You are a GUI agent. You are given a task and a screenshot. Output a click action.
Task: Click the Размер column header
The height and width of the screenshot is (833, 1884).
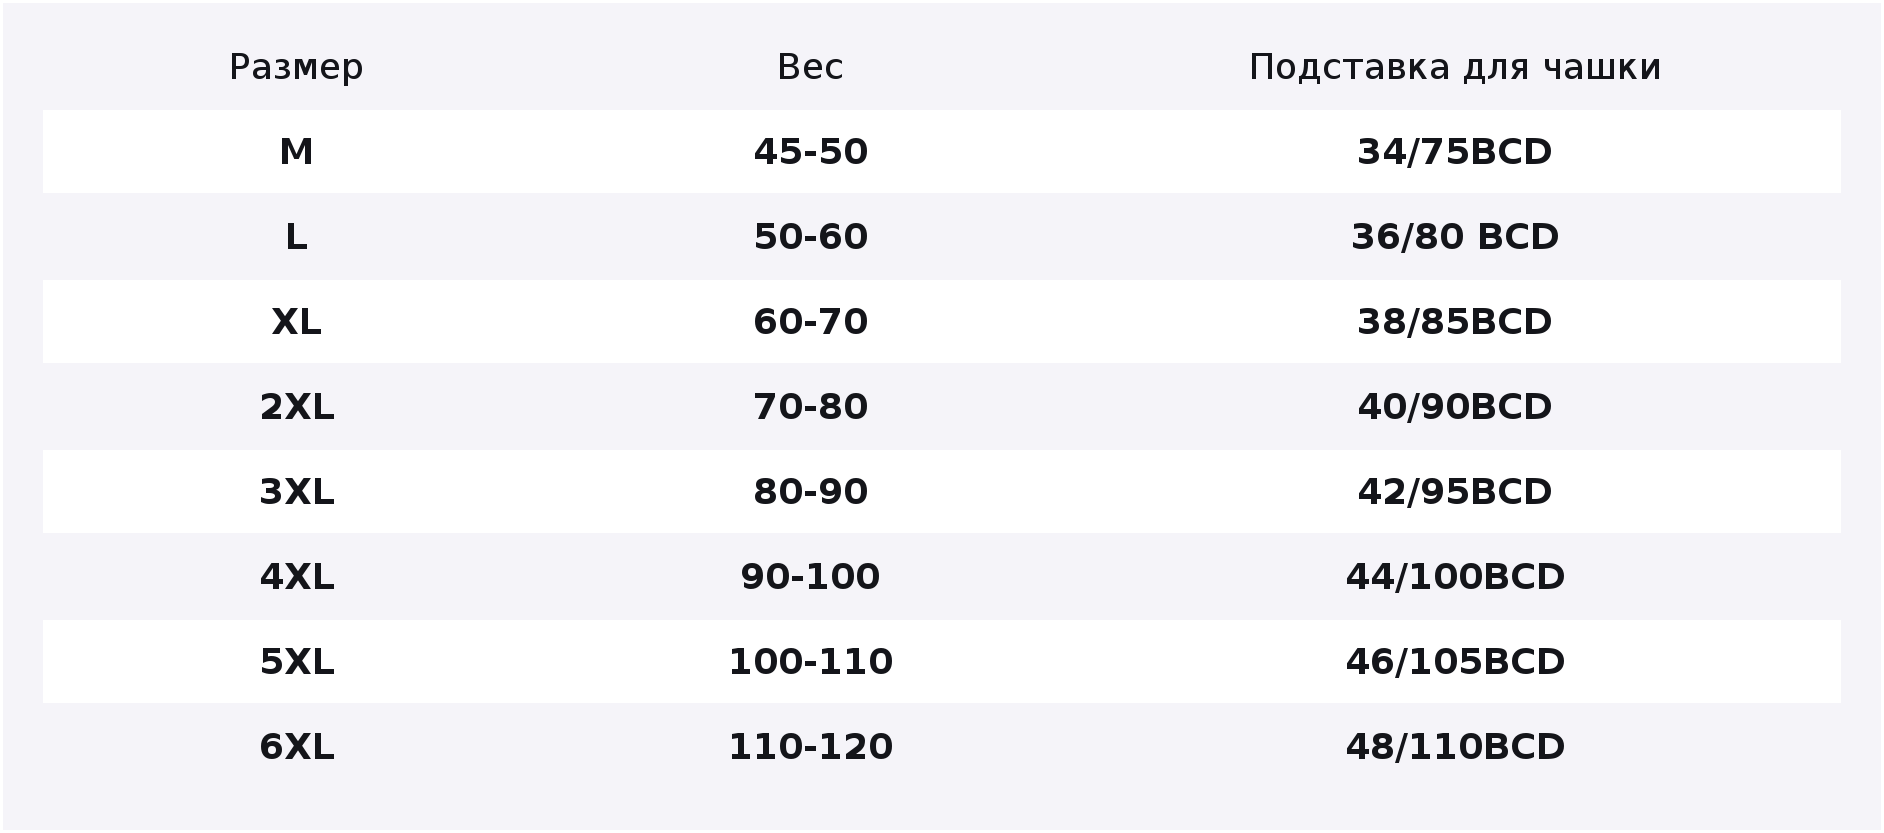point(296,68)
